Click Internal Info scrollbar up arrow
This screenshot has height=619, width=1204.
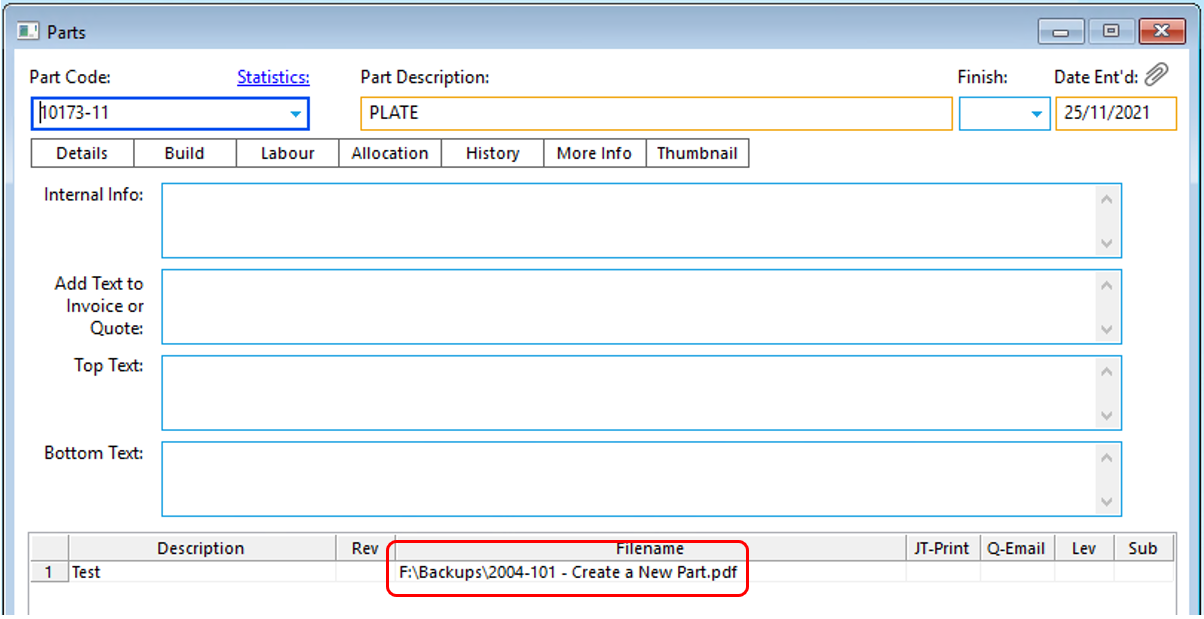click(x=1107, y=198)
